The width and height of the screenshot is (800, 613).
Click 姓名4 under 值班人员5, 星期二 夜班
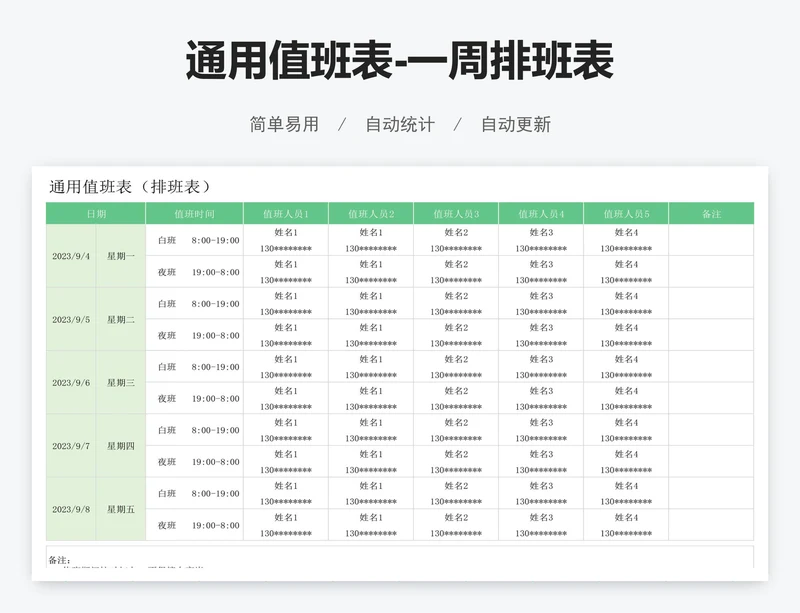click(x=626, y=328)
